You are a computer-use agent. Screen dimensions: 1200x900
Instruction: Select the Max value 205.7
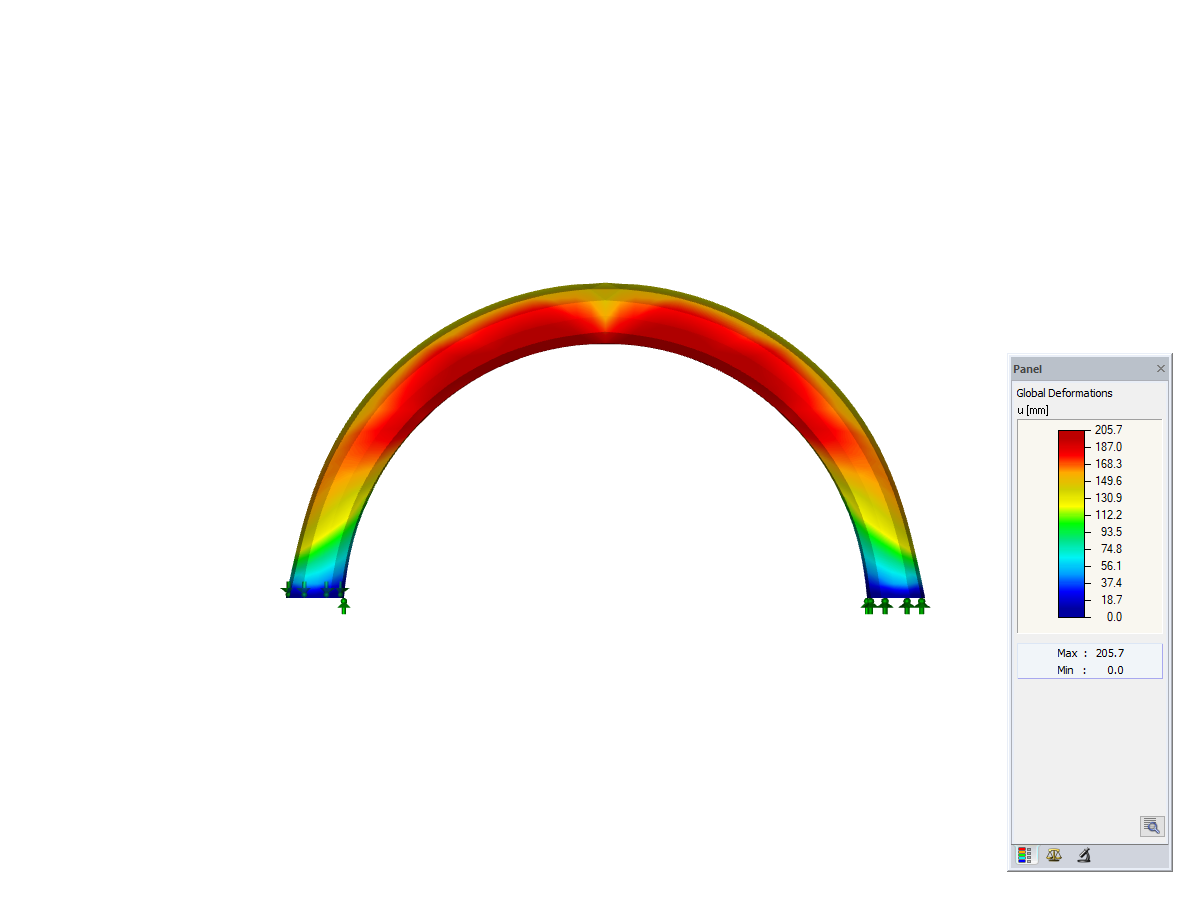(x=1110, y=652)
